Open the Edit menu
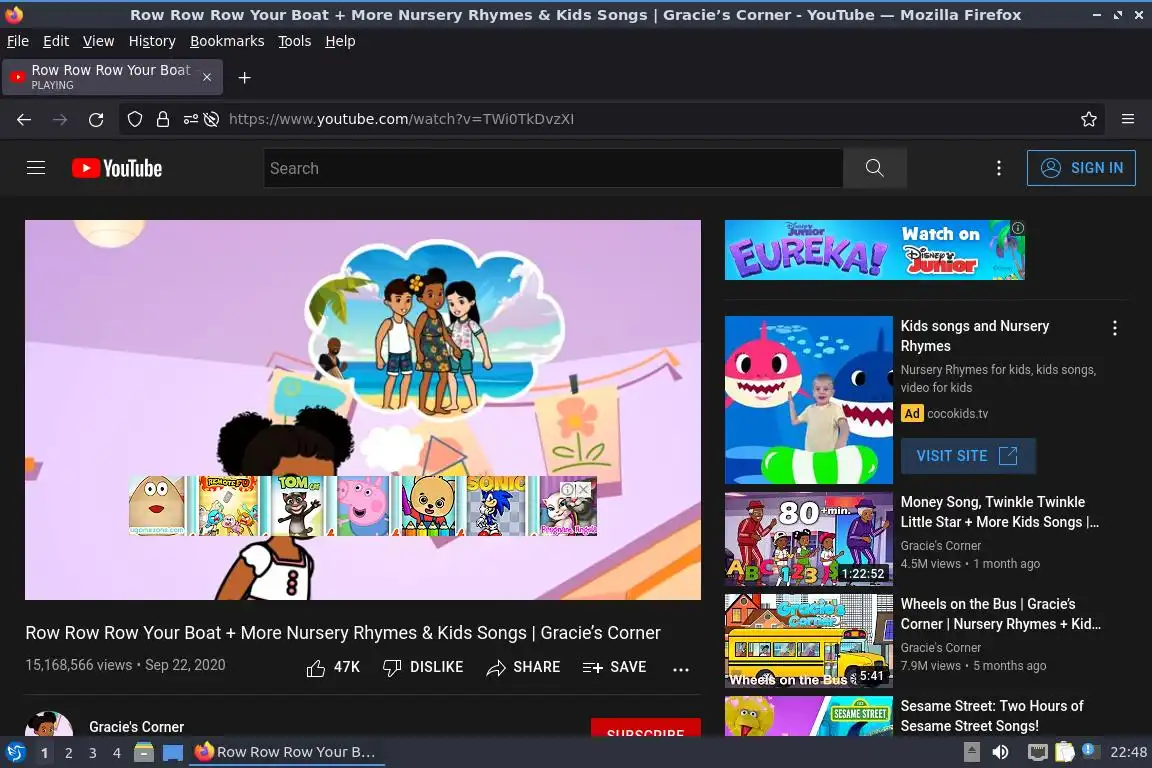Screen dimensions: 1152x768 (x=56, y=41)
